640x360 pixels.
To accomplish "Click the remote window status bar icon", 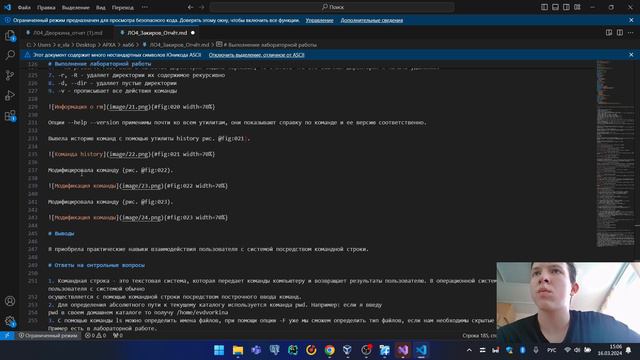I will [x=7, y=336].
